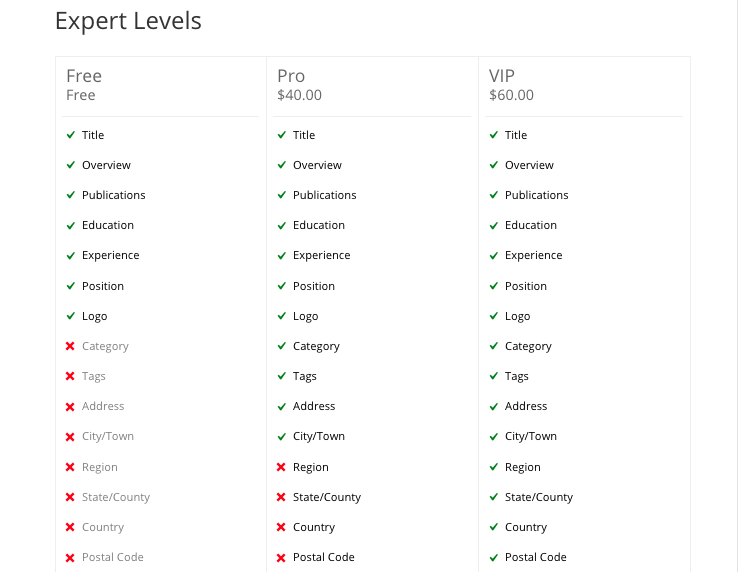Select the Pro plan title
Screen dimensions: 741x572
tap(291, 76)
